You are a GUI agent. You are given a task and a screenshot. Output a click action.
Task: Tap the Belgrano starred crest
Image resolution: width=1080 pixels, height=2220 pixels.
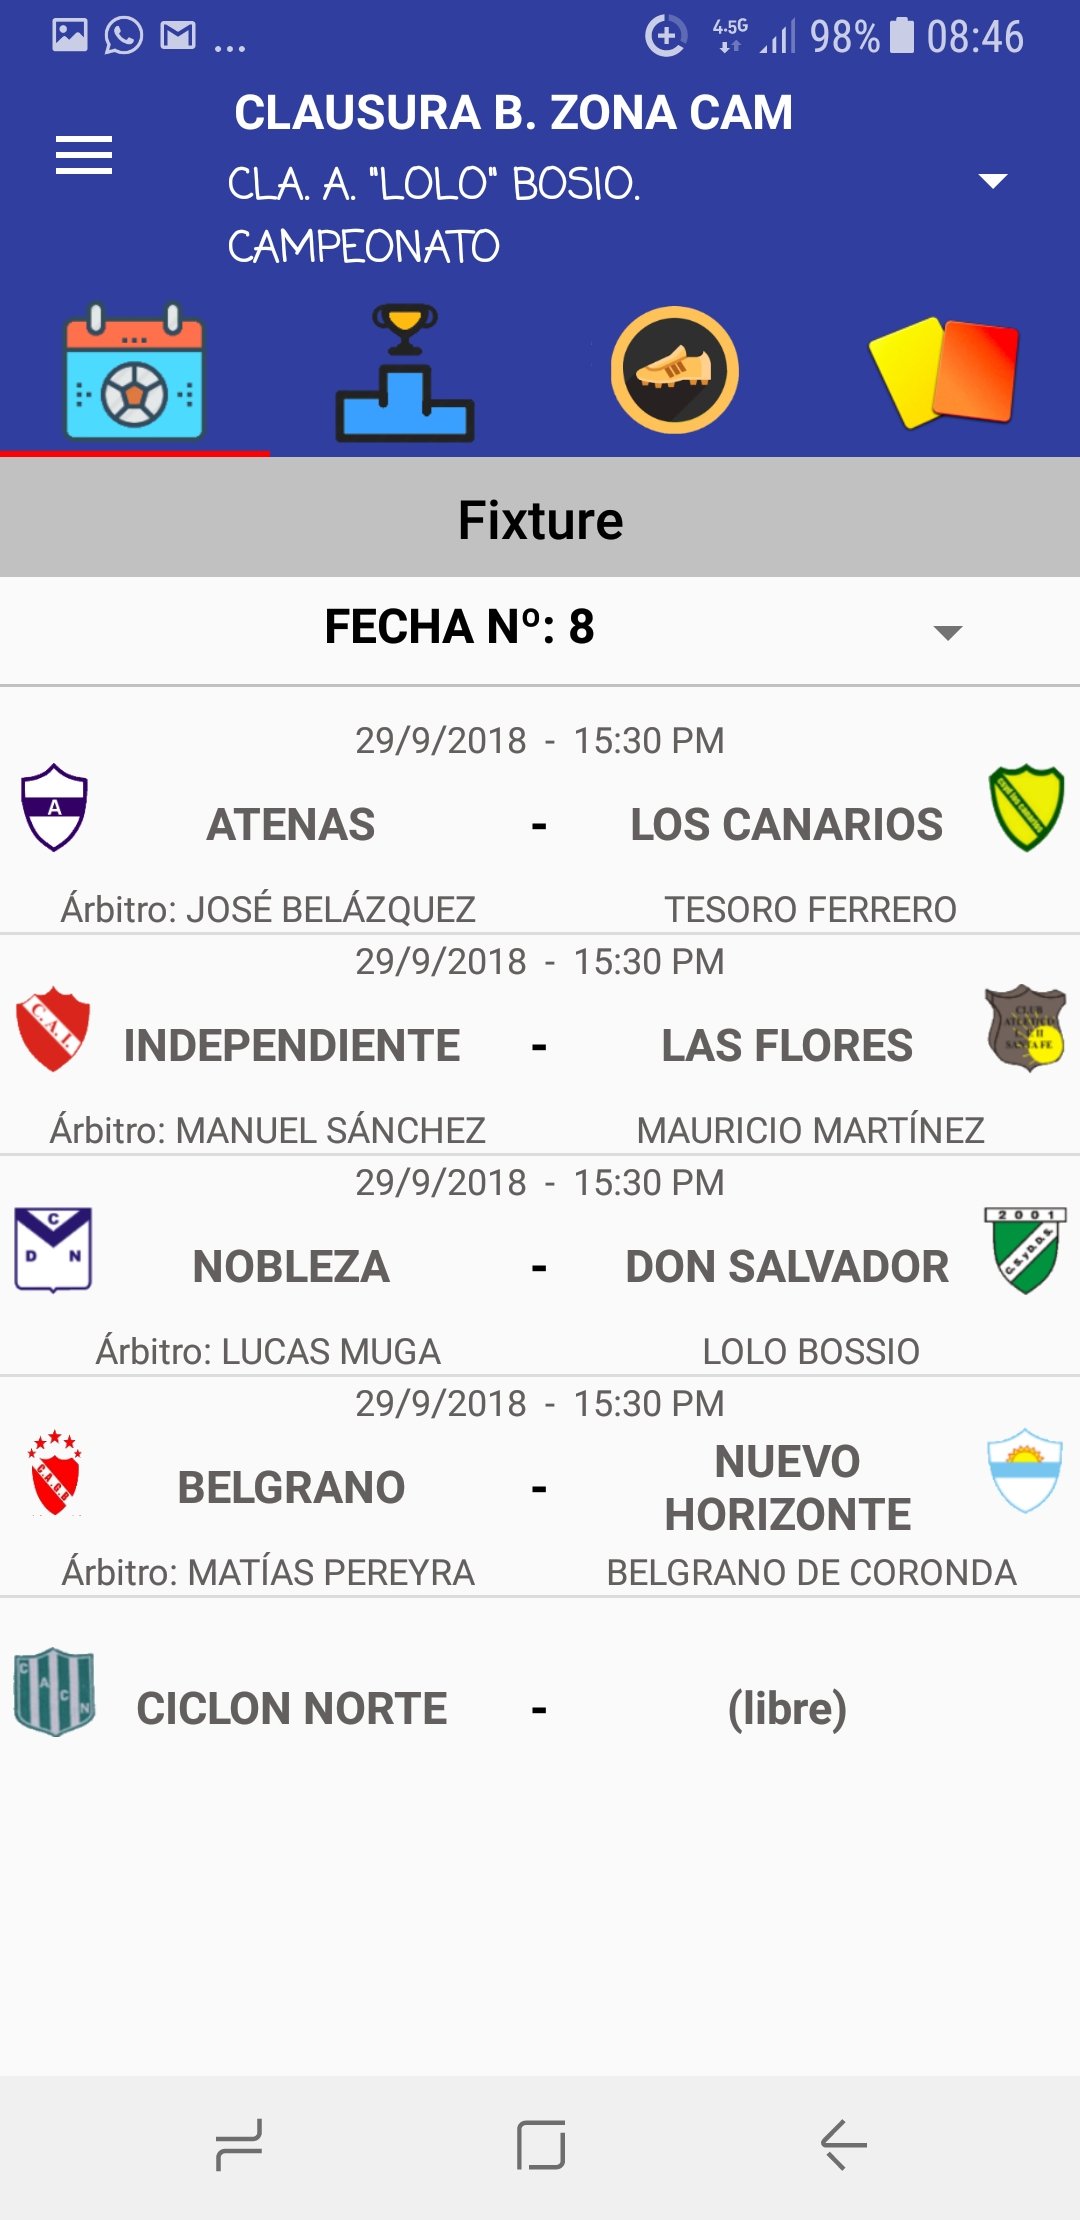point(55,1473)
